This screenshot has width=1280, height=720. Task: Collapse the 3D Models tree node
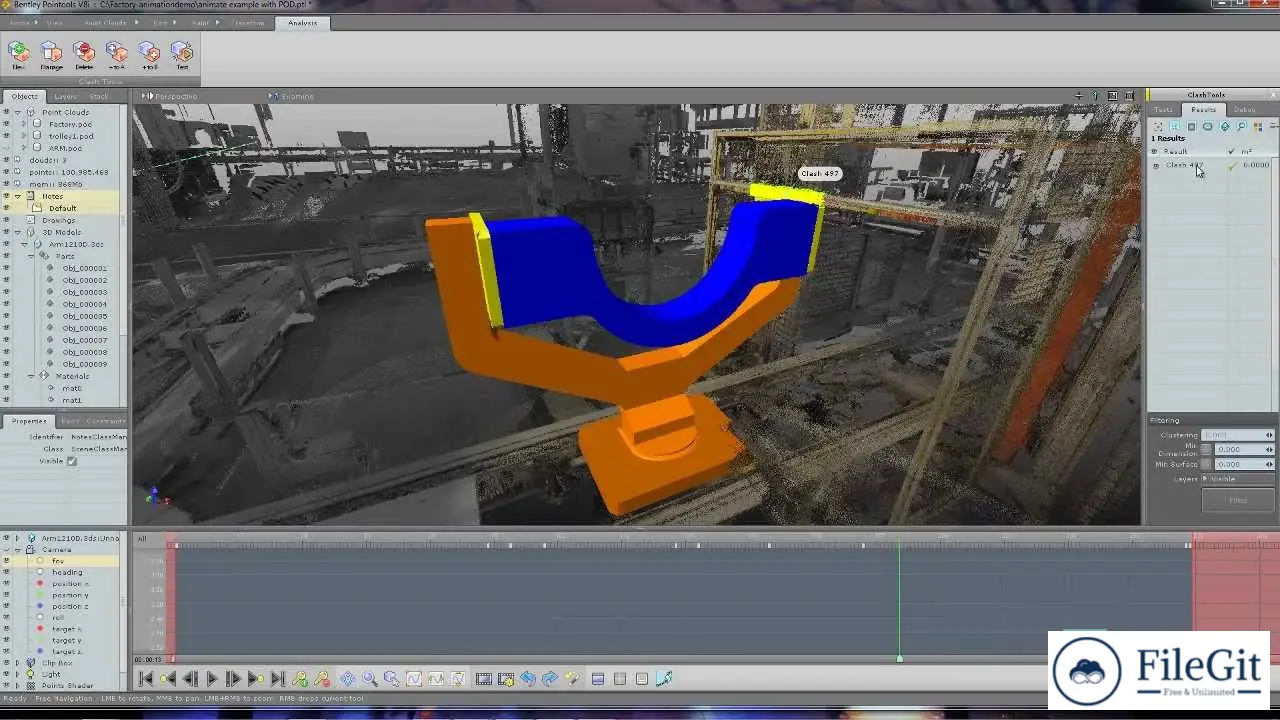[x=18, y=232]
